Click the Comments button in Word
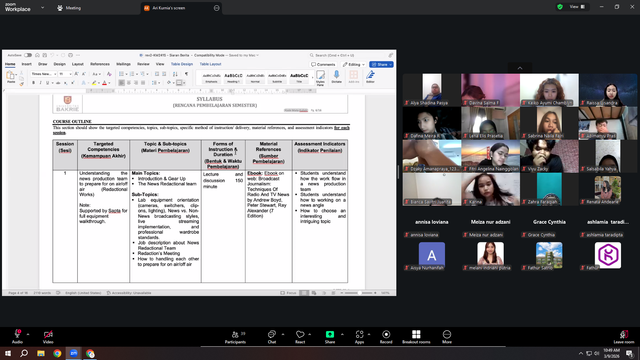Image resolution: width=640 pixels, height=360 pixels. pyautogui.click(x=323, y=64)
